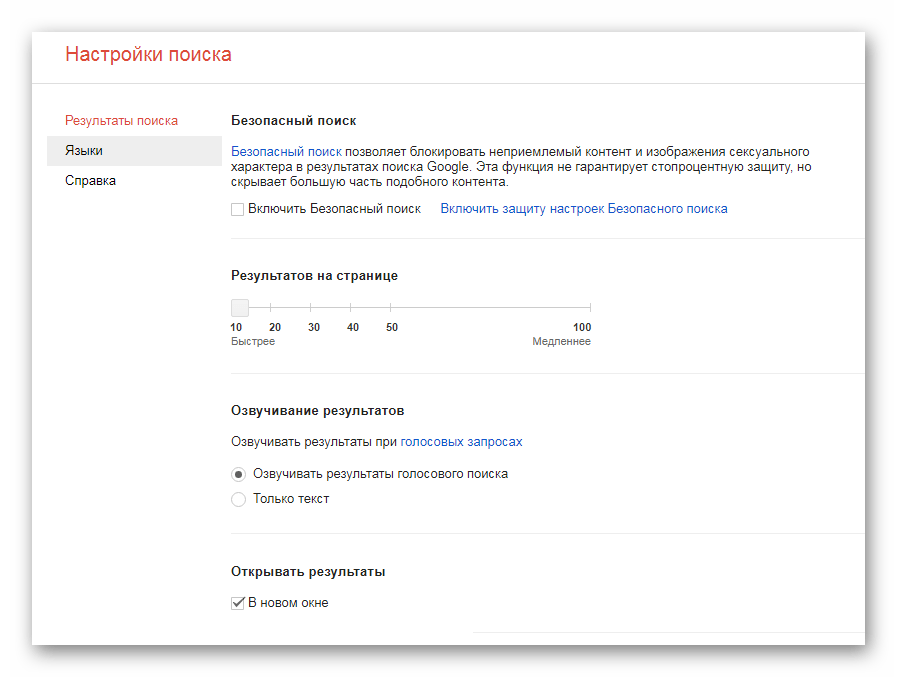Viewport: 897px width, 677px height.
Task: Switch to the Языки section
Action: coord(84,151)
